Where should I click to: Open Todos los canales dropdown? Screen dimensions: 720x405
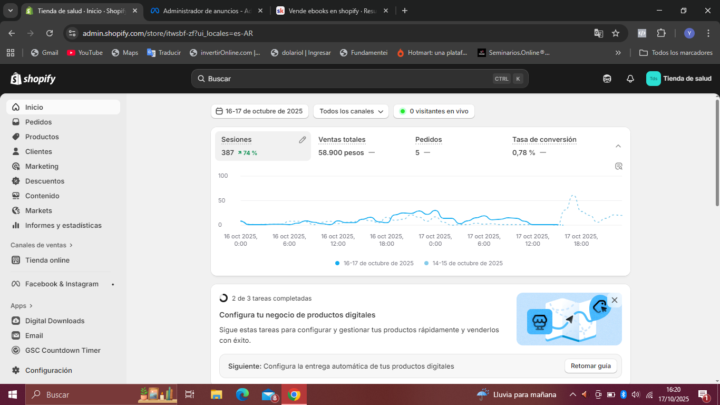pyautogui.click(x=351, y=111)
